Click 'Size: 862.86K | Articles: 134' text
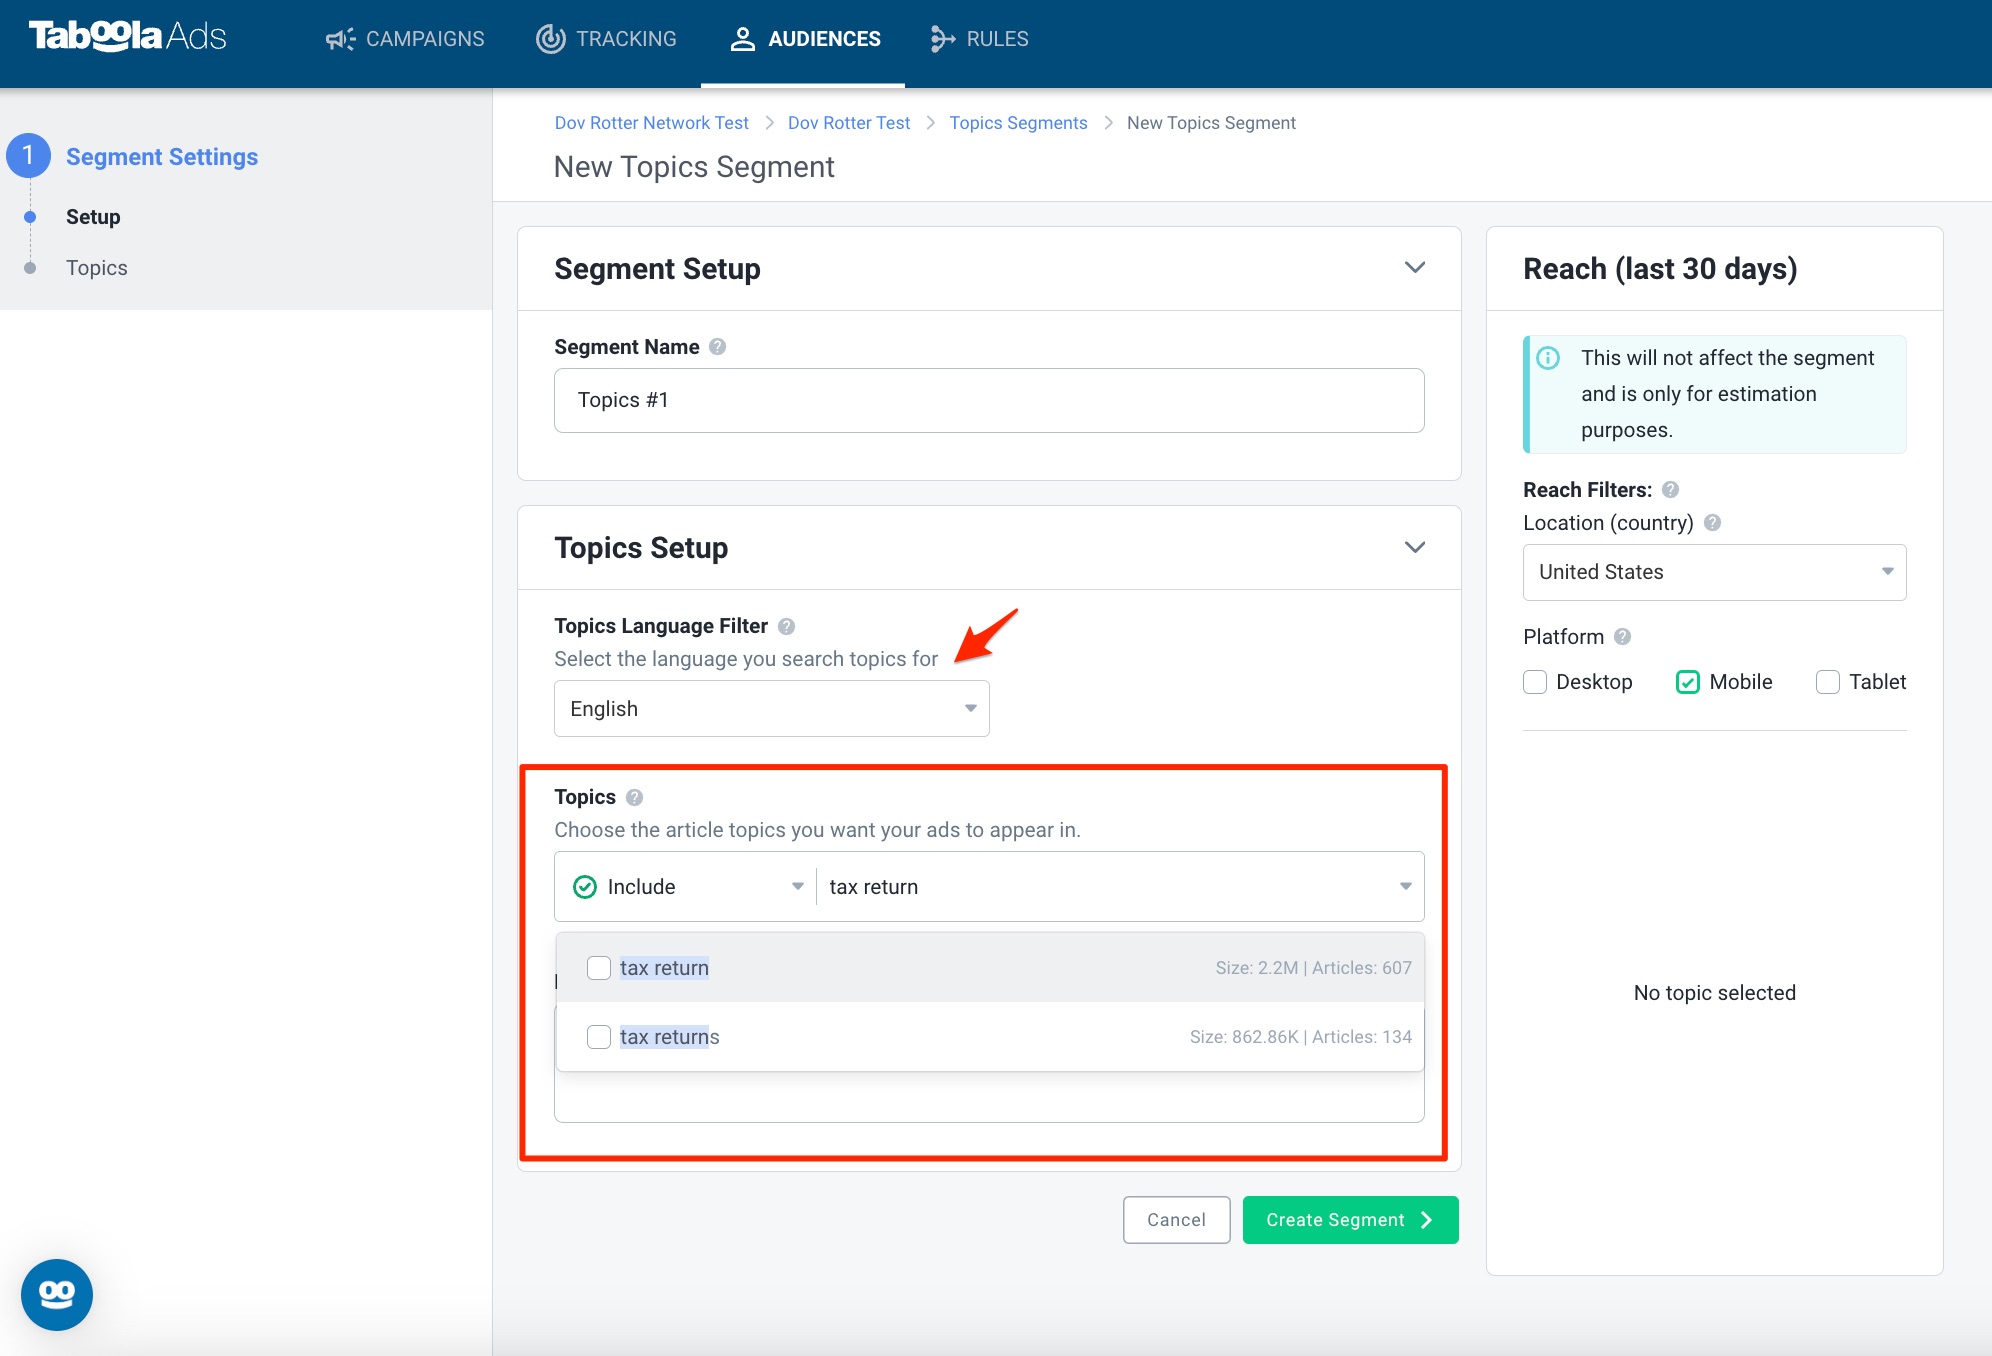The height and width of the screenshot is (1356, 1992). 1300,1037
